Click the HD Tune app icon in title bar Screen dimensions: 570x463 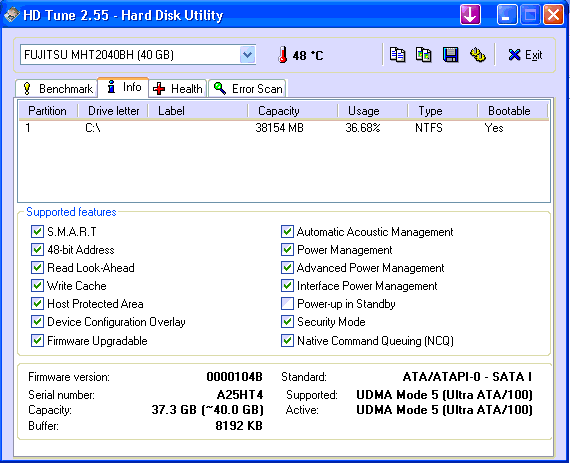tap(11, 15)
